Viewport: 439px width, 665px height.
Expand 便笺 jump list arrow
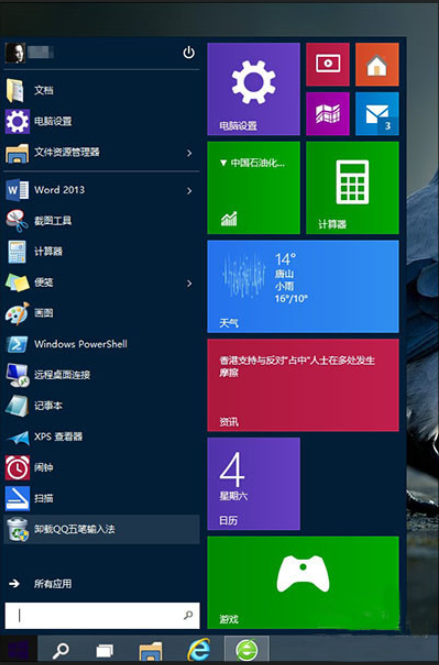point(189,283)
